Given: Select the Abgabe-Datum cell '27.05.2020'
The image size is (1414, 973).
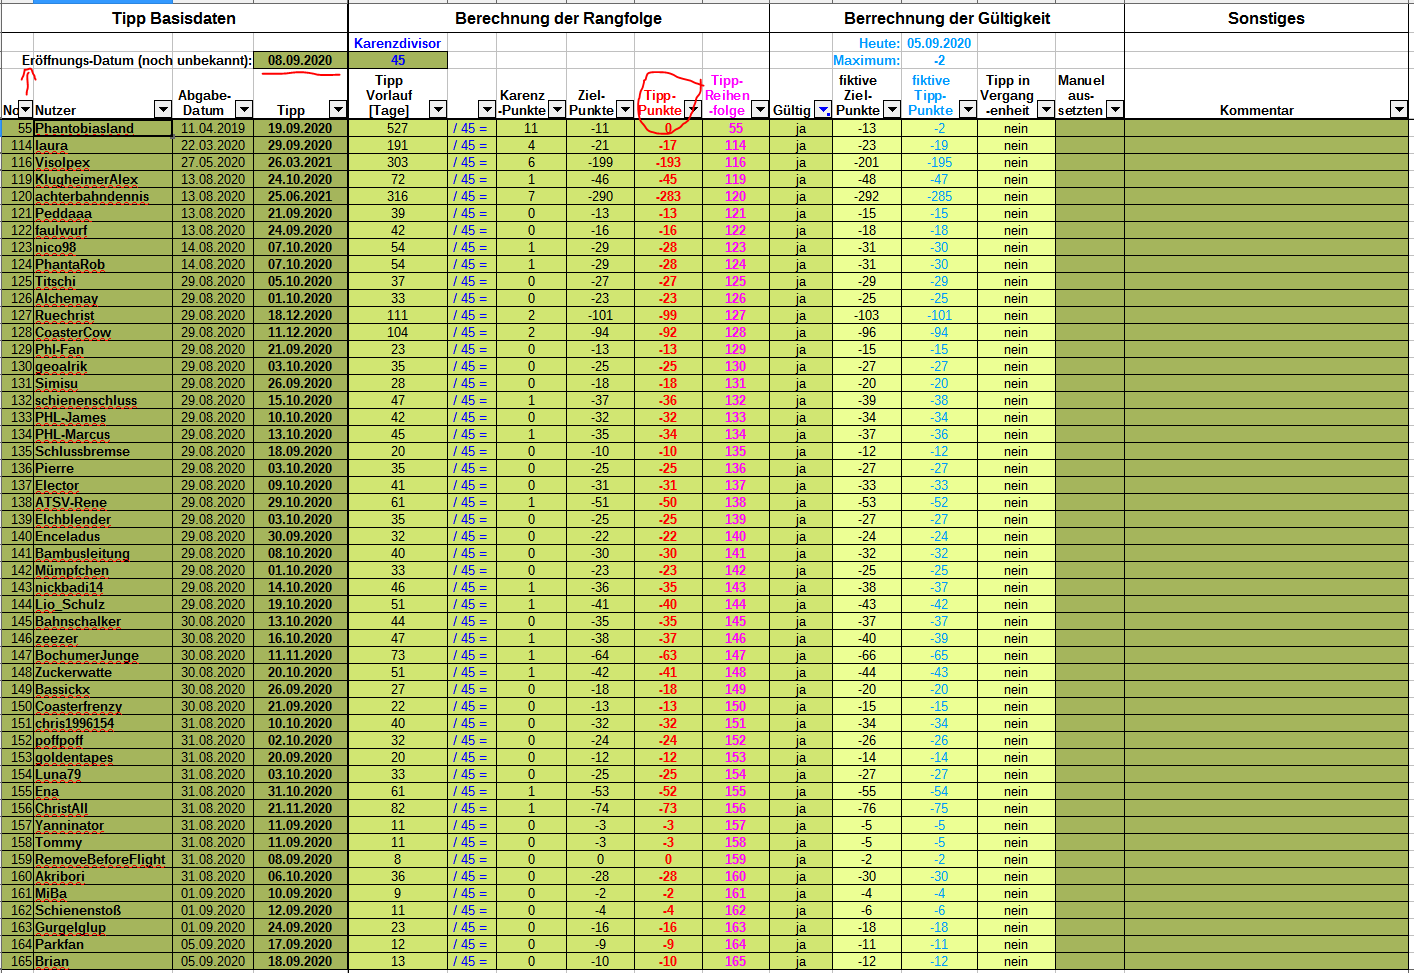Looking at the screenshot, I should click(213, 162).
